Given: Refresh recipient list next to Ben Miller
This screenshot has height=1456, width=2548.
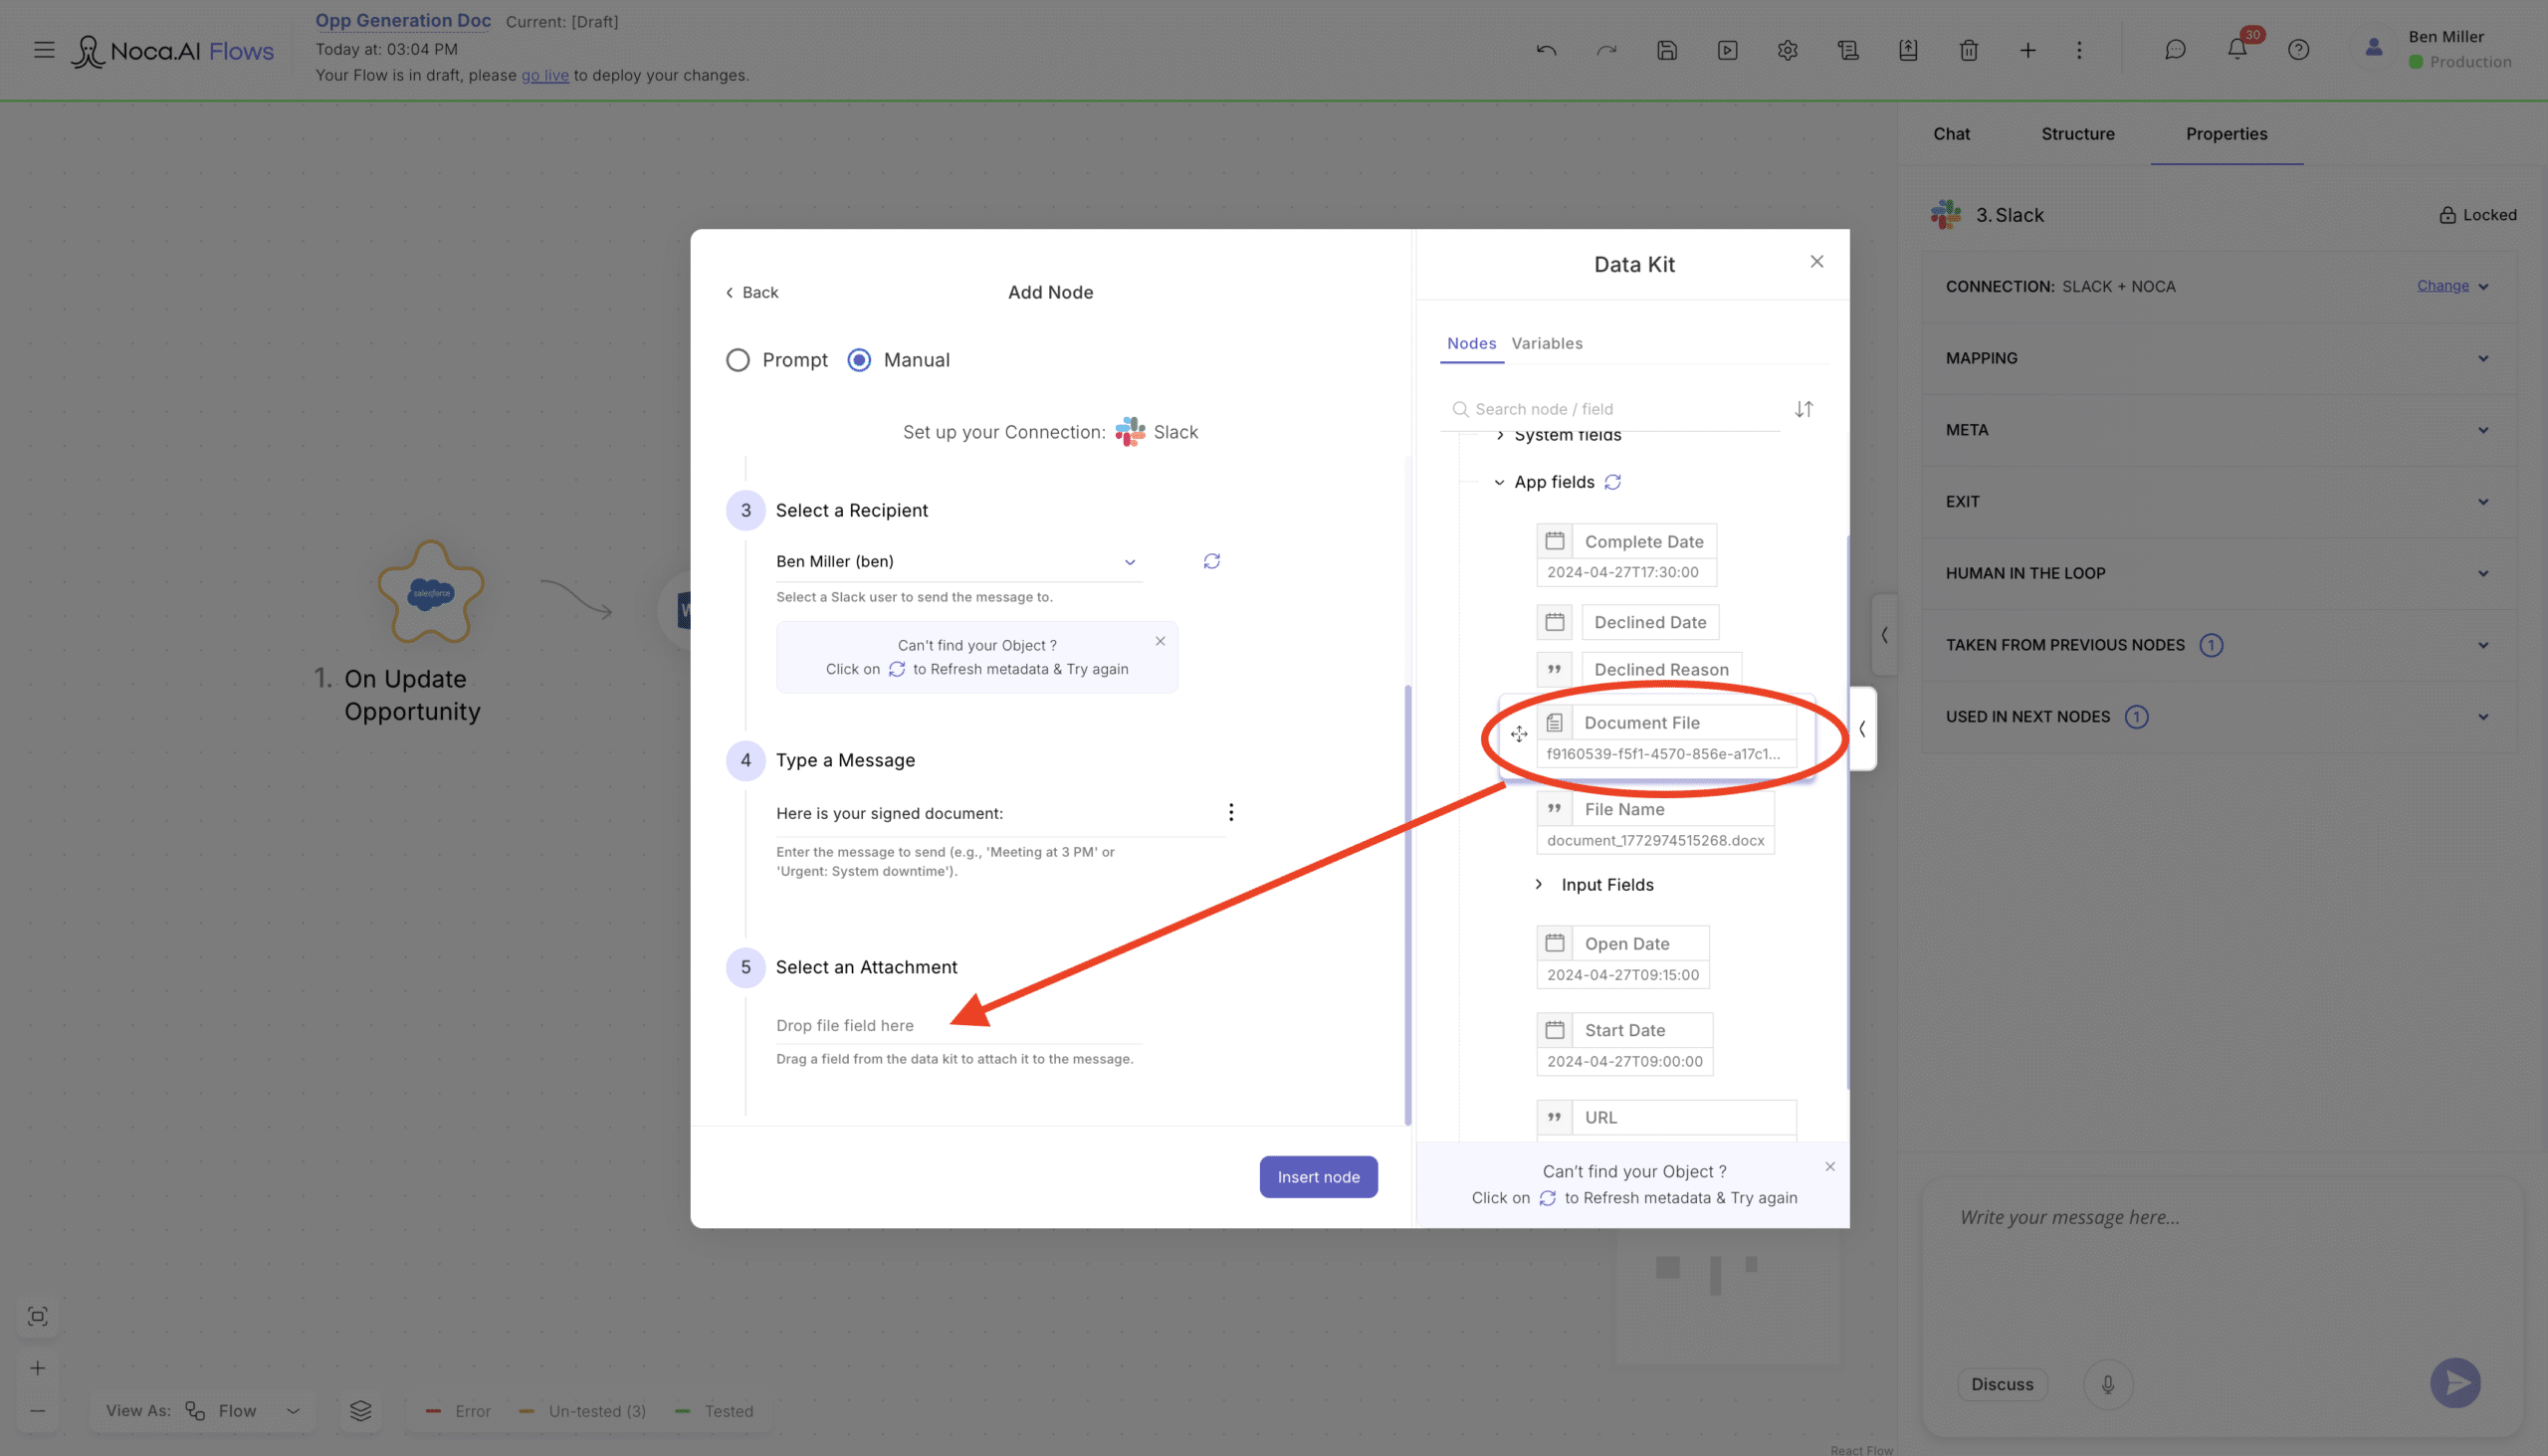Looking at the screenshot, I should 1211,562.
